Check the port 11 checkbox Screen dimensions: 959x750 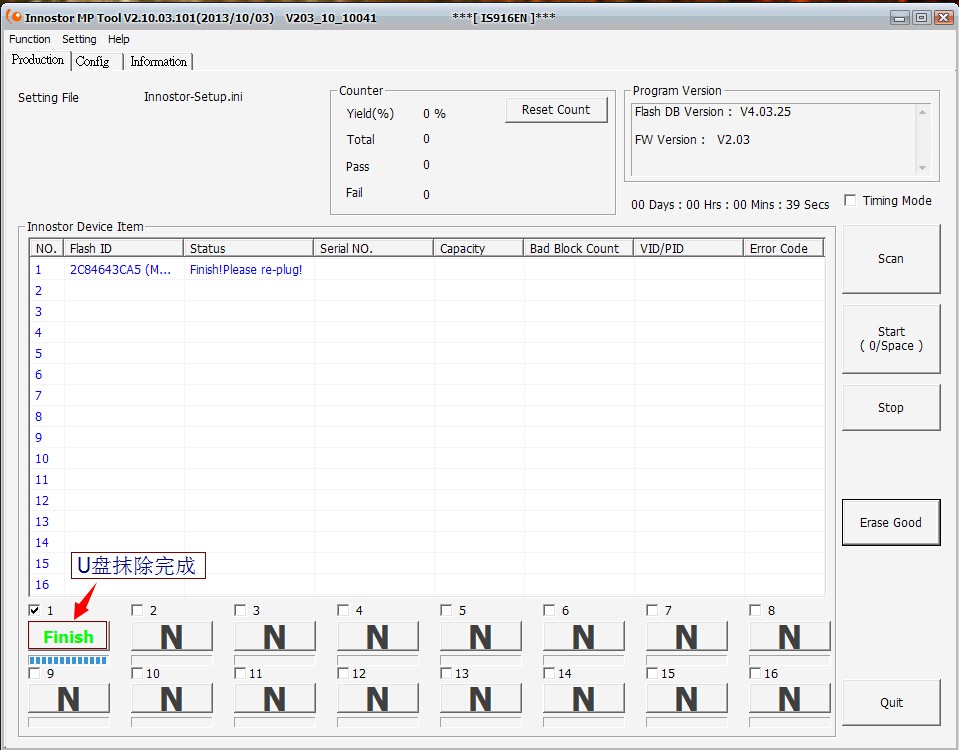[240, 673]
